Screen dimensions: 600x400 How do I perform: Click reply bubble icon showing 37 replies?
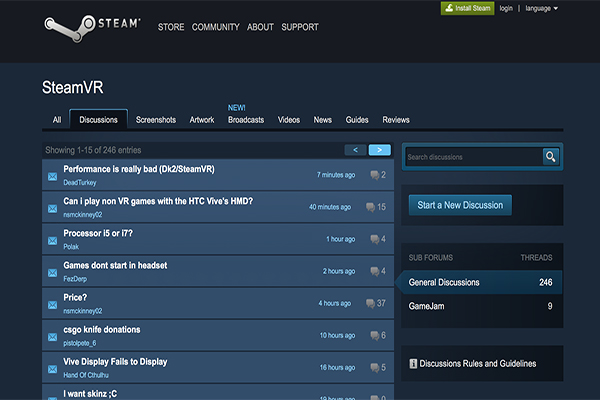point(370,304)
